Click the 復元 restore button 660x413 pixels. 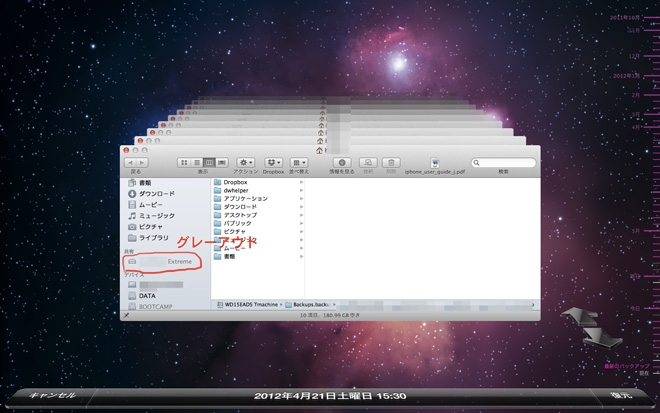(x=621, y=395)
